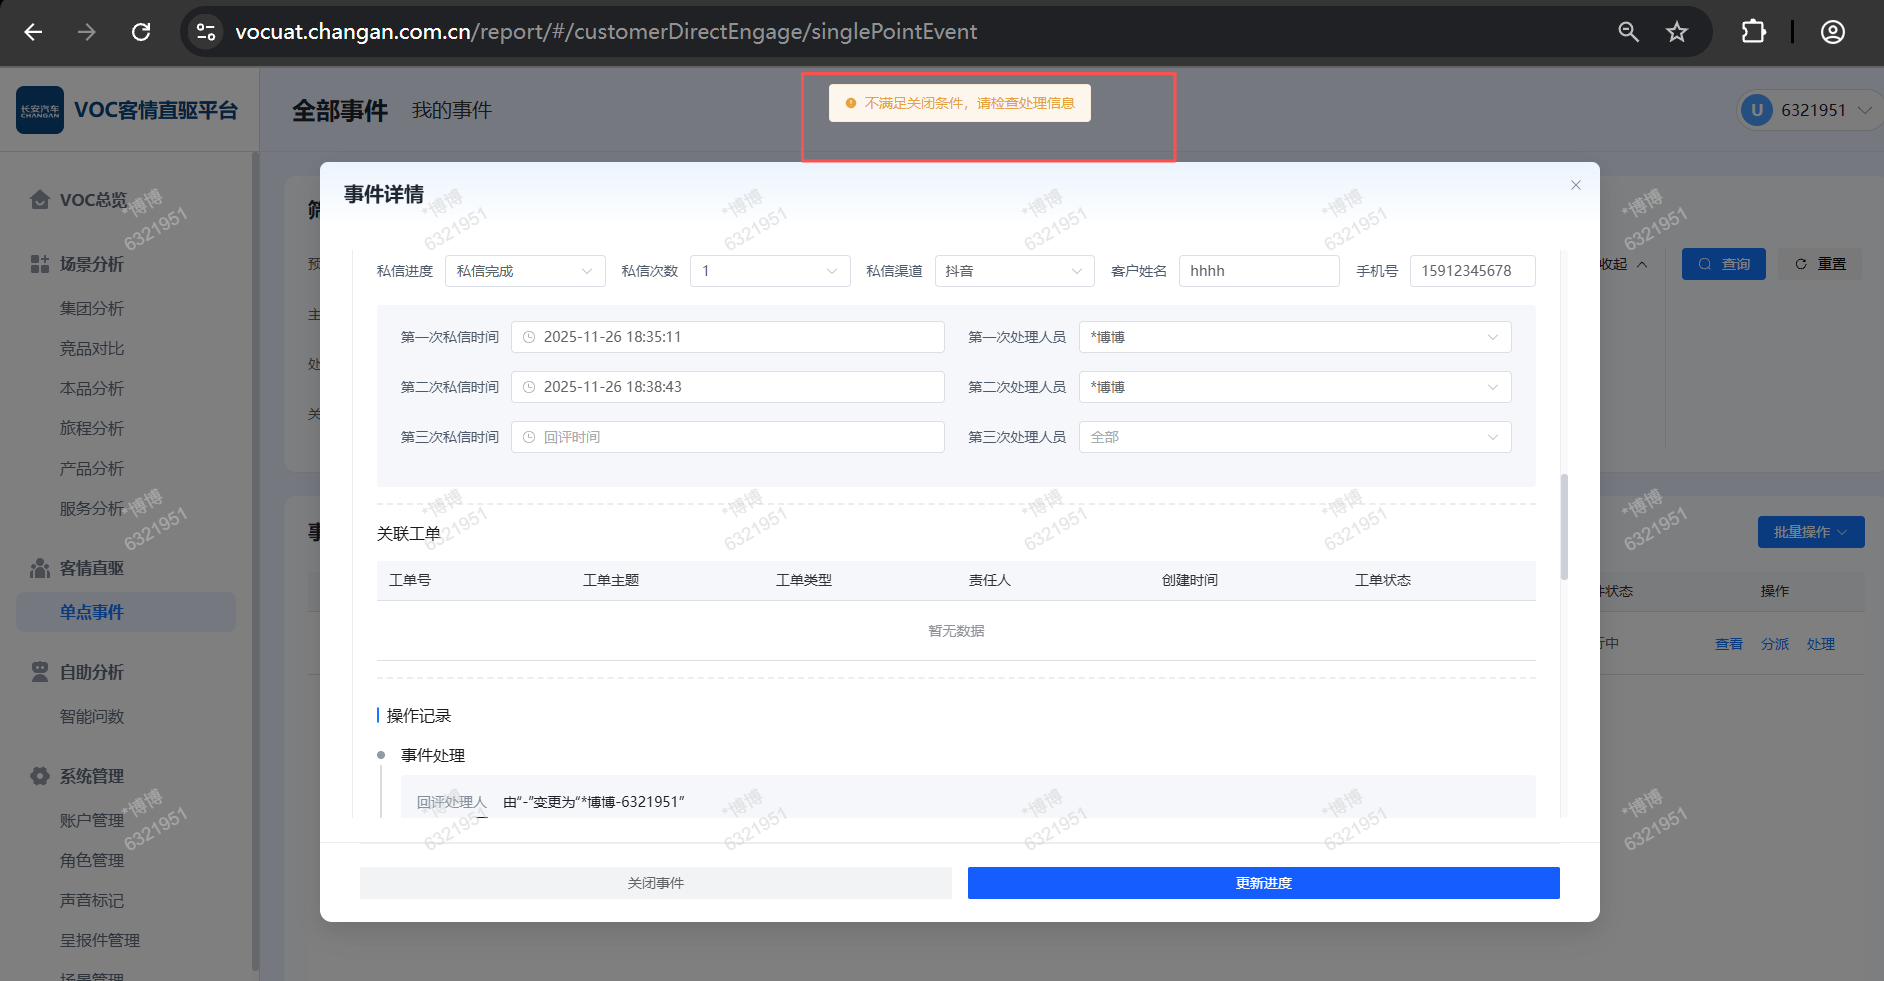Viewport: 1884px width, 981px height.
Task: Click the zoom magnifier icon in address bar
Action: [x=1628, y=32]
